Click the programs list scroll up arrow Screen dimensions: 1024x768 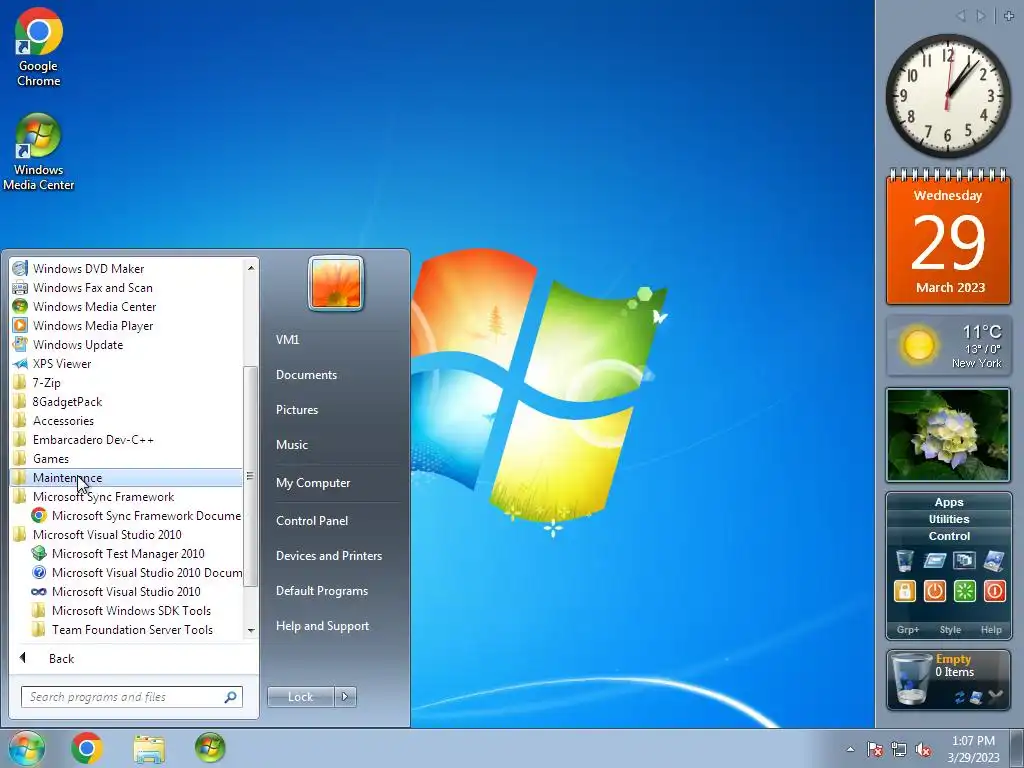point(251,267)
